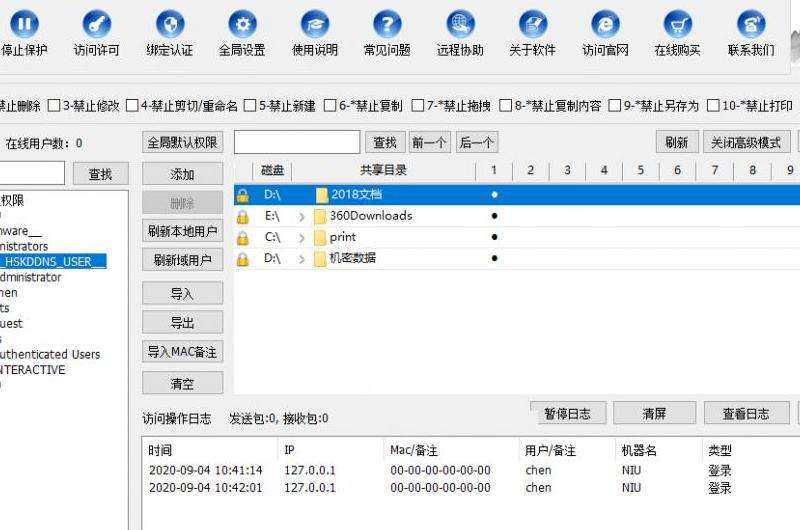The width and height of the screenshot is (800, 530).
Task: Click lock icon of 2018文档 row
Action: (x=243, y=195)
